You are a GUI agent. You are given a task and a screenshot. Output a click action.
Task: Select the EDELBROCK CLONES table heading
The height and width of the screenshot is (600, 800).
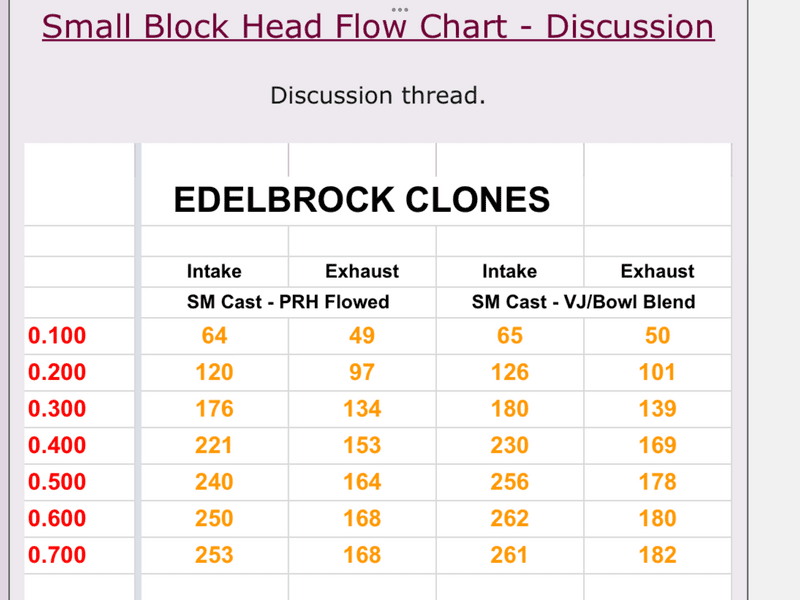pyautogui.click(x=361, y=199)
